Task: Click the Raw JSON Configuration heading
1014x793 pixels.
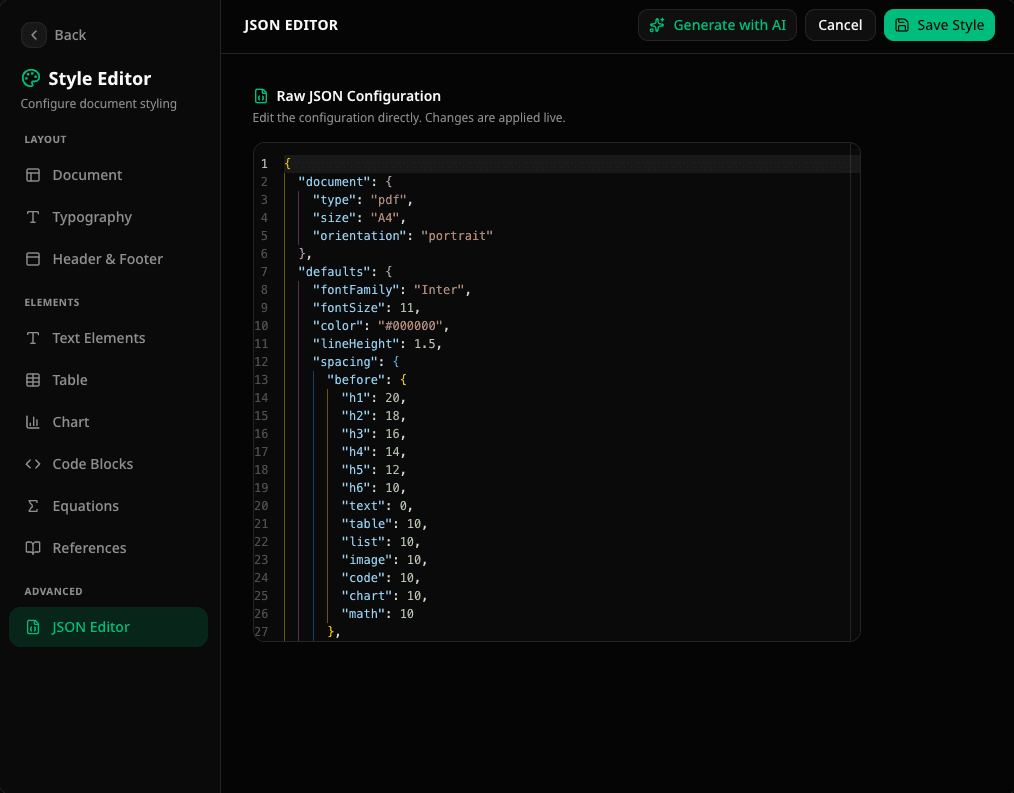Action: pyautogui.click(x=358, y=96)
